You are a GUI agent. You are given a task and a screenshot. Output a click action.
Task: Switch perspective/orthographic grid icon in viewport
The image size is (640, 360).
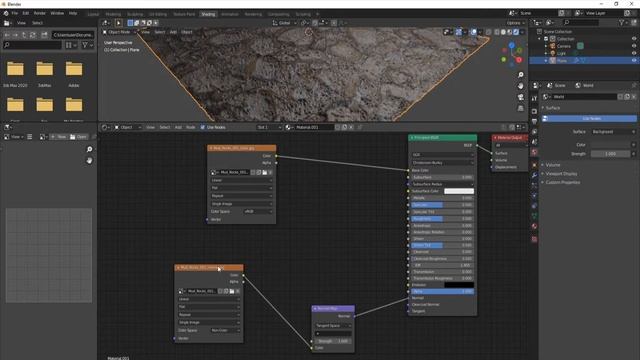(520, 108)
